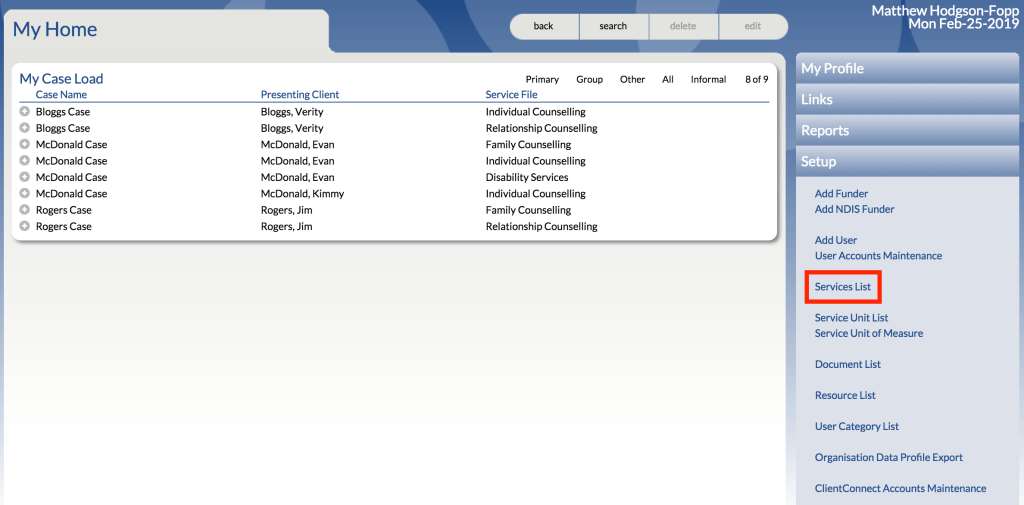Open the Reports sidebar panel
Screen dimensions: 1024x505
908,130
